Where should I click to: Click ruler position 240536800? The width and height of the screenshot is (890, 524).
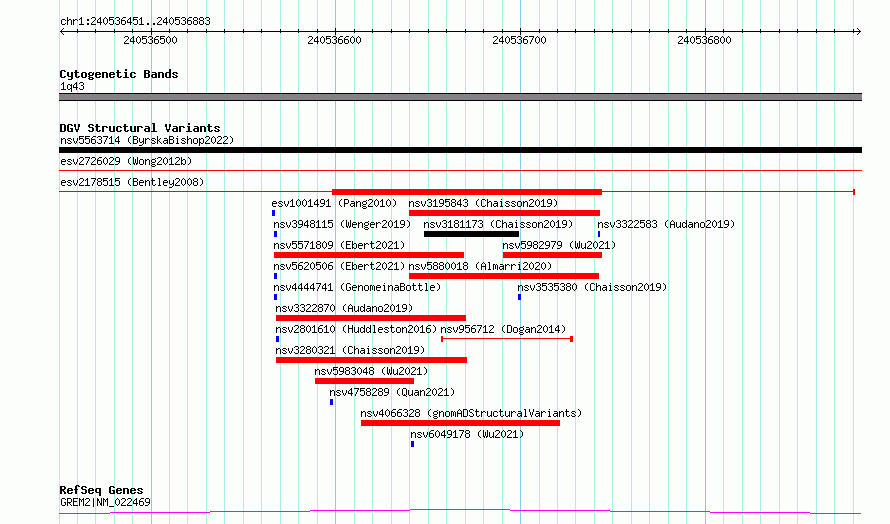pyautogui.click(x=704, y=40)
